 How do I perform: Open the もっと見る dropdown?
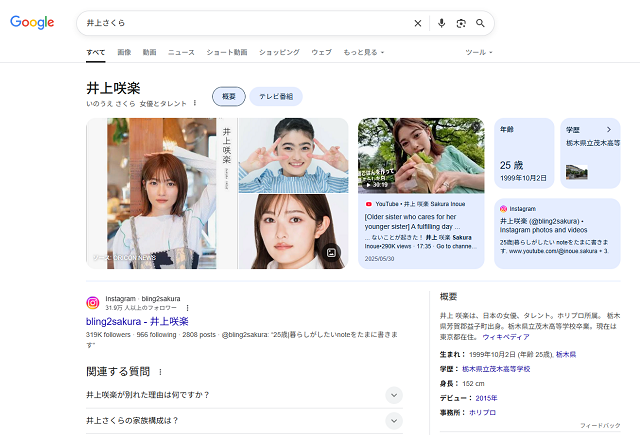click(364, 52)
